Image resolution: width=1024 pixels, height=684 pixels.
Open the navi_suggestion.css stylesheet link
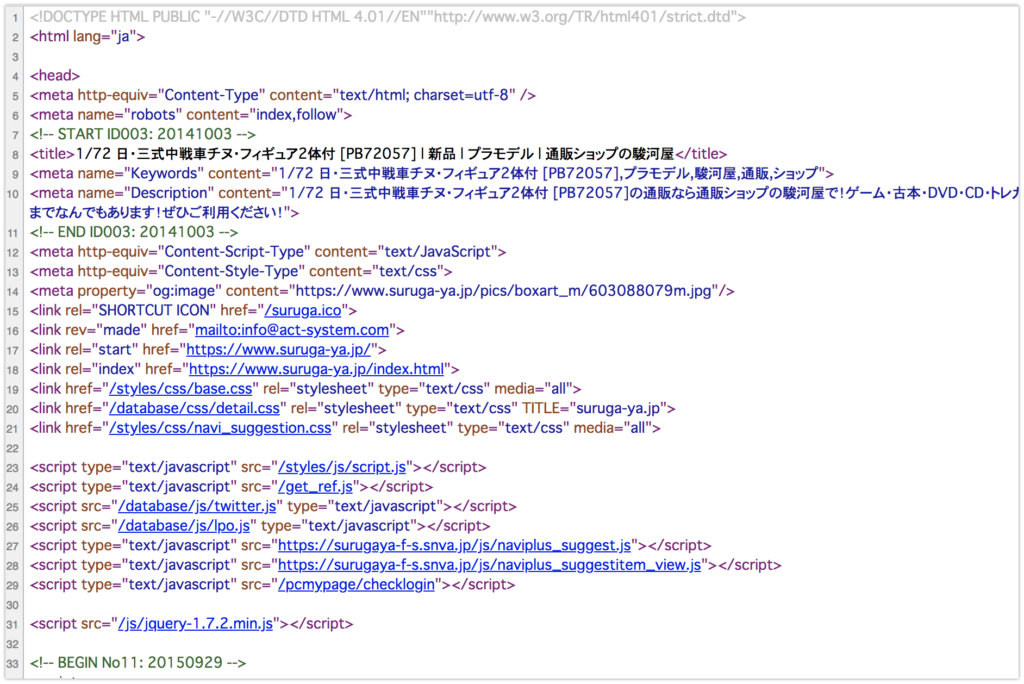click(x=221, y=428)
